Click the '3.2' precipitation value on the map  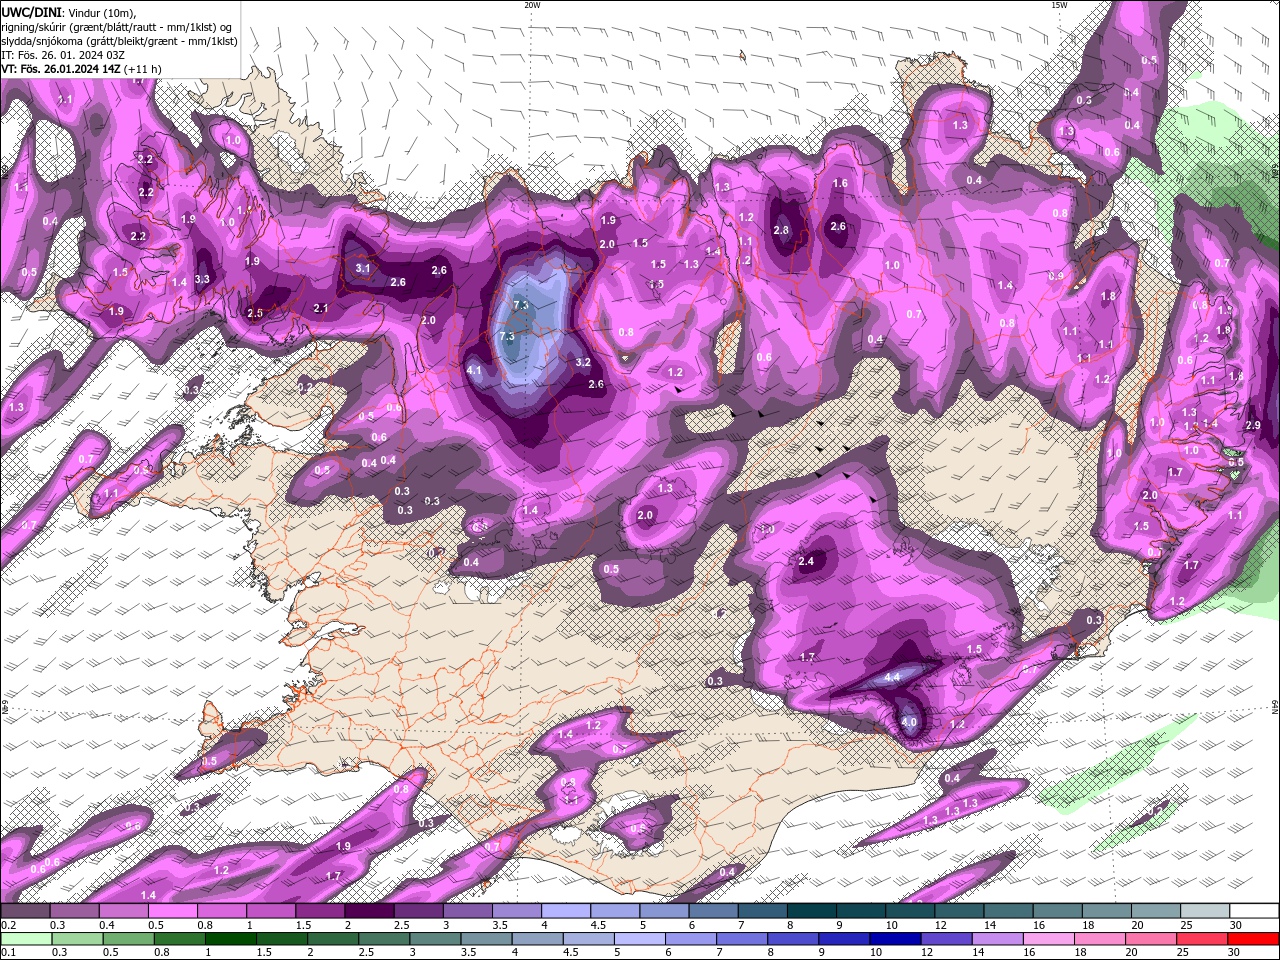[x=584, y=362]
